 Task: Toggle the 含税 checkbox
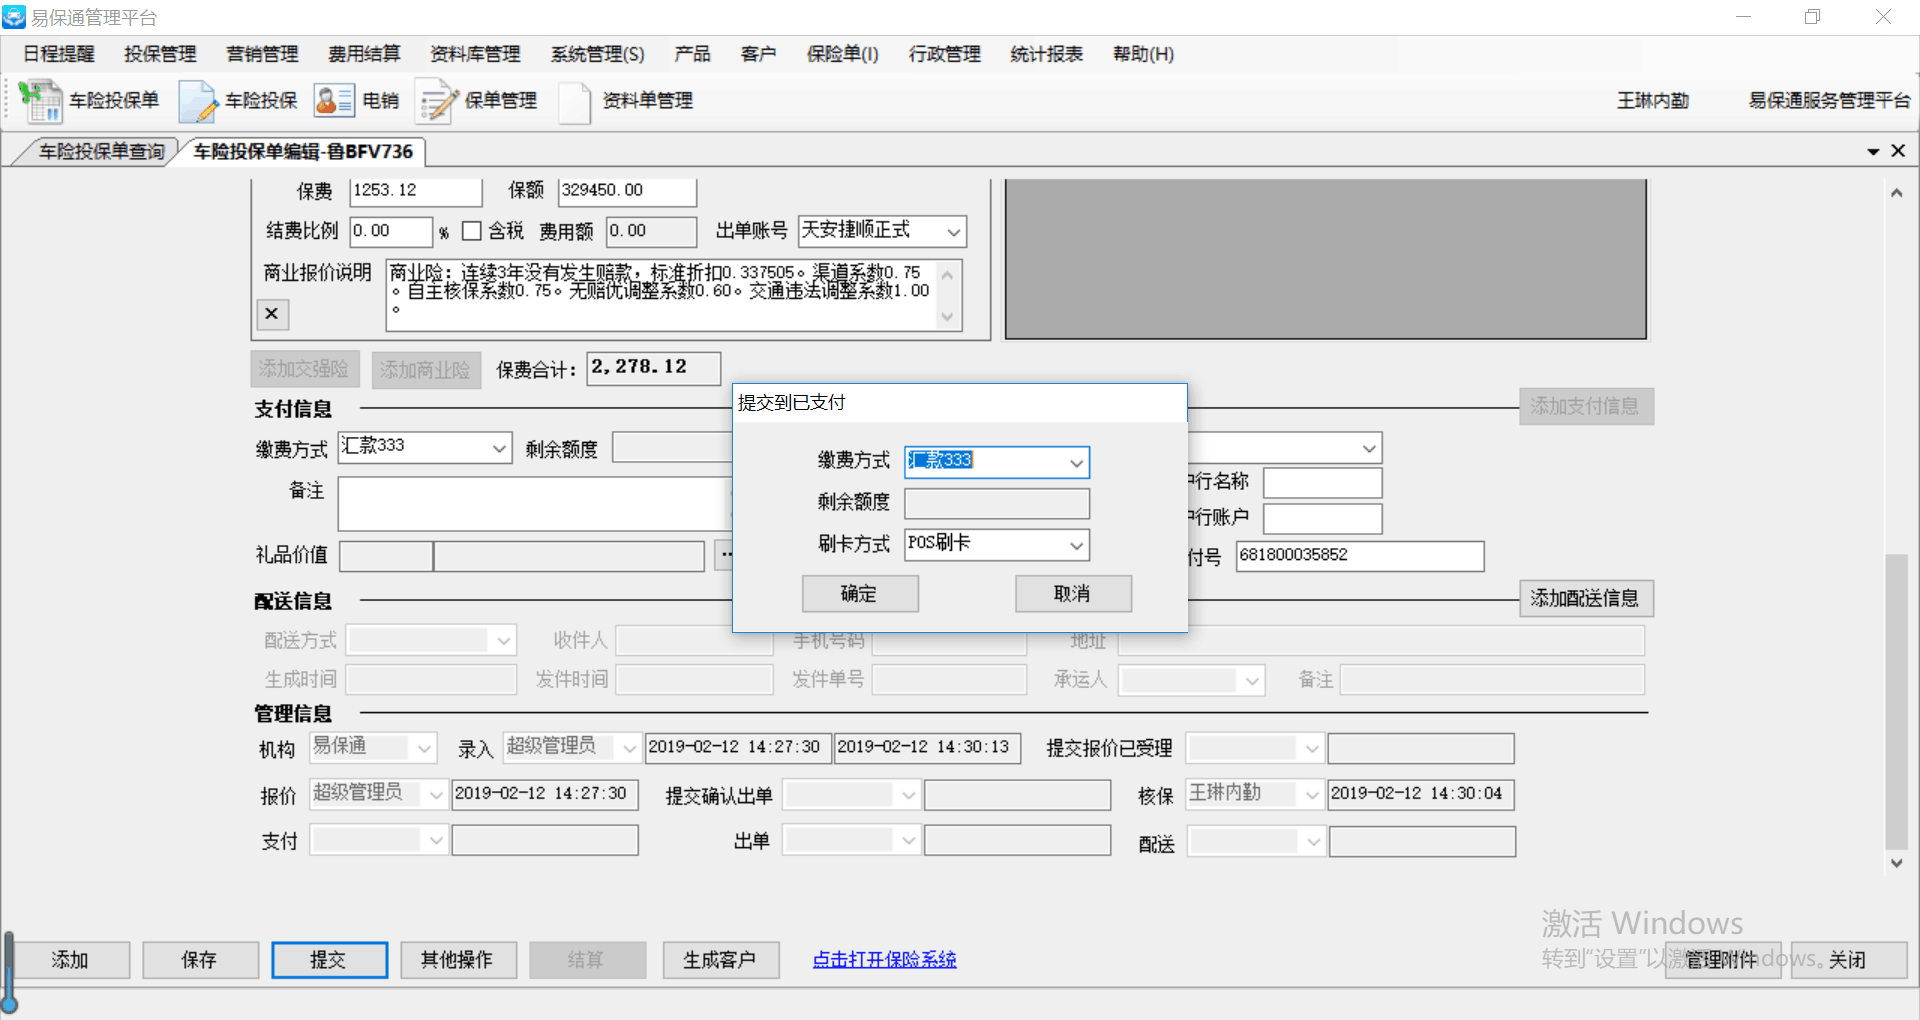(472, 231)
